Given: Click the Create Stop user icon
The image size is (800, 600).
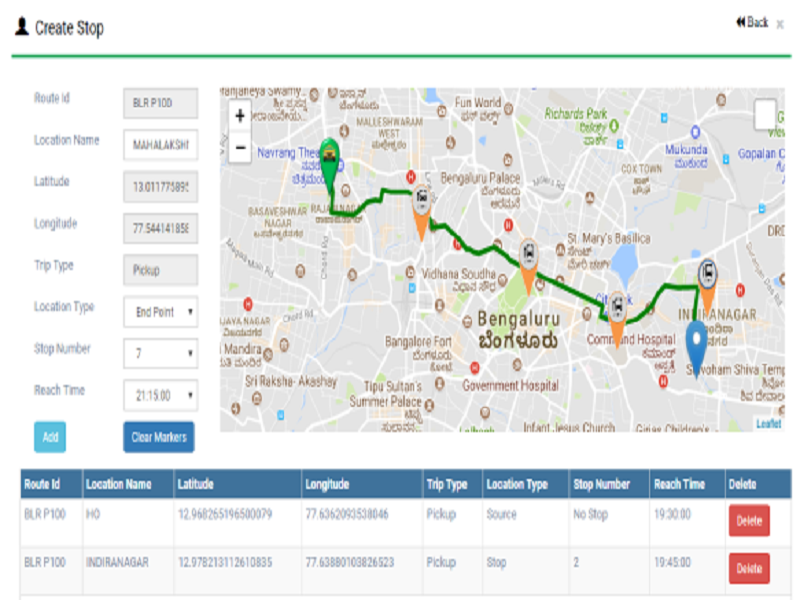Looking at the screenshot, I should point(22,26).
